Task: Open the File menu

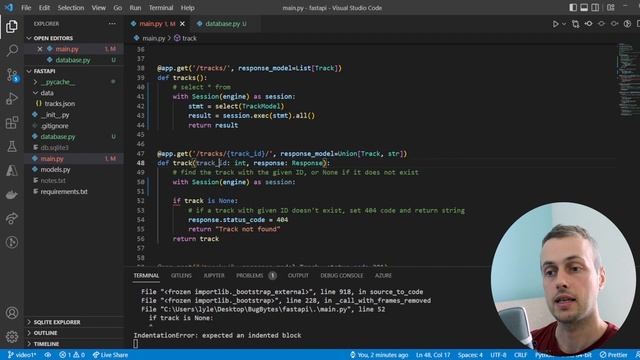Action: (x=26, y=8)
